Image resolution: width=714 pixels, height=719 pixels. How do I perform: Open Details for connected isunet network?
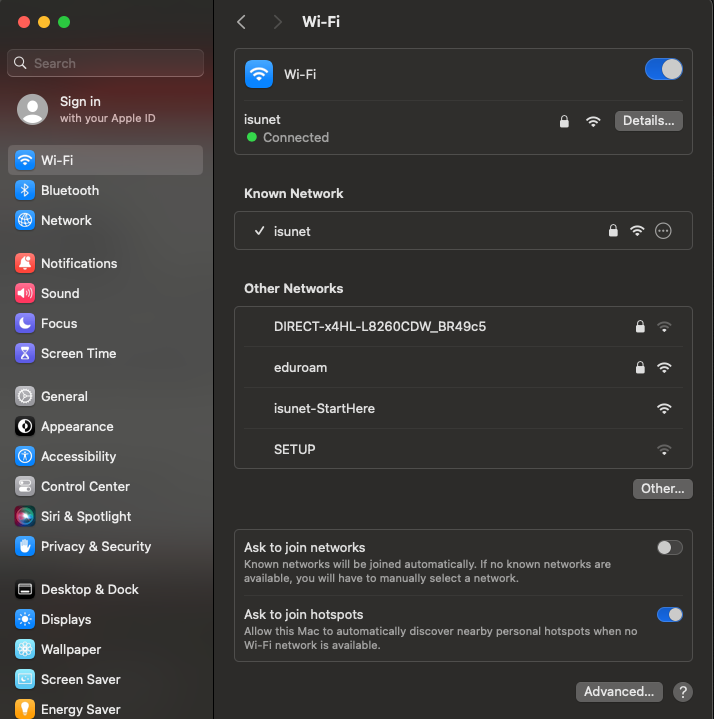(x=648, y=121)
